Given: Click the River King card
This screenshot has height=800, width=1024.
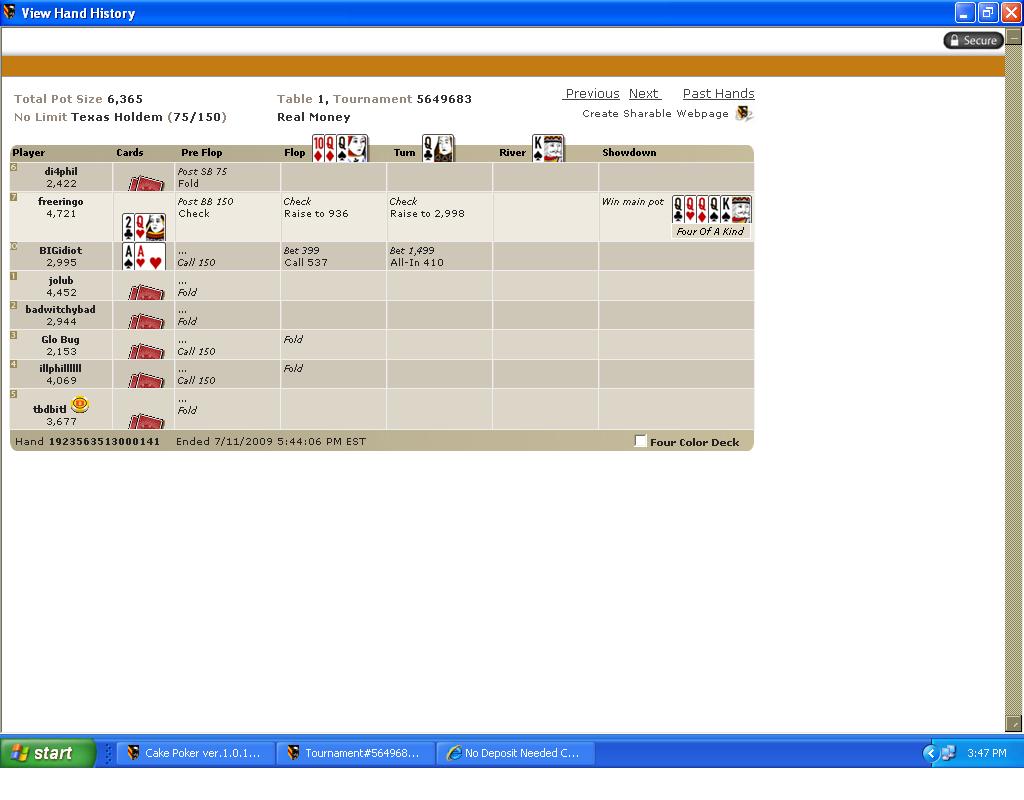Looking at the screenshot, I should pyautogui.click(x=547, y=149).
